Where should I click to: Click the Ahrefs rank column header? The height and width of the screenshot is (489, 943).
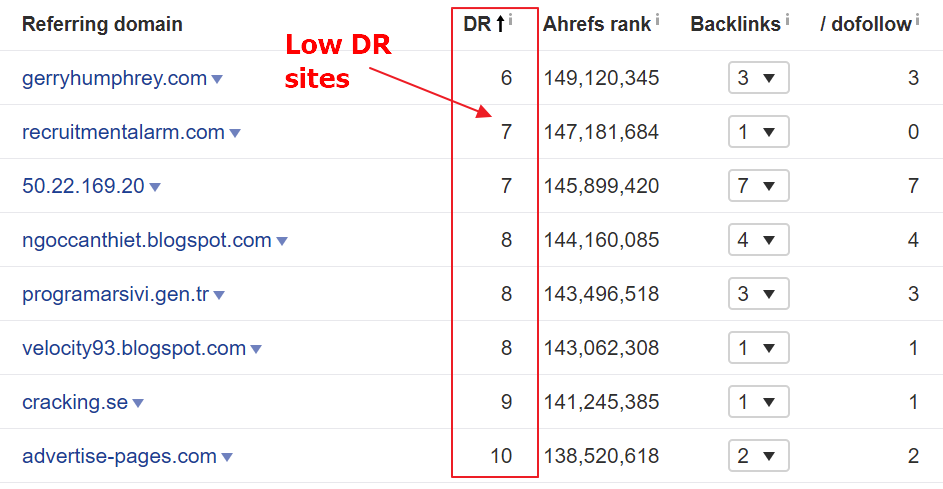597,24
